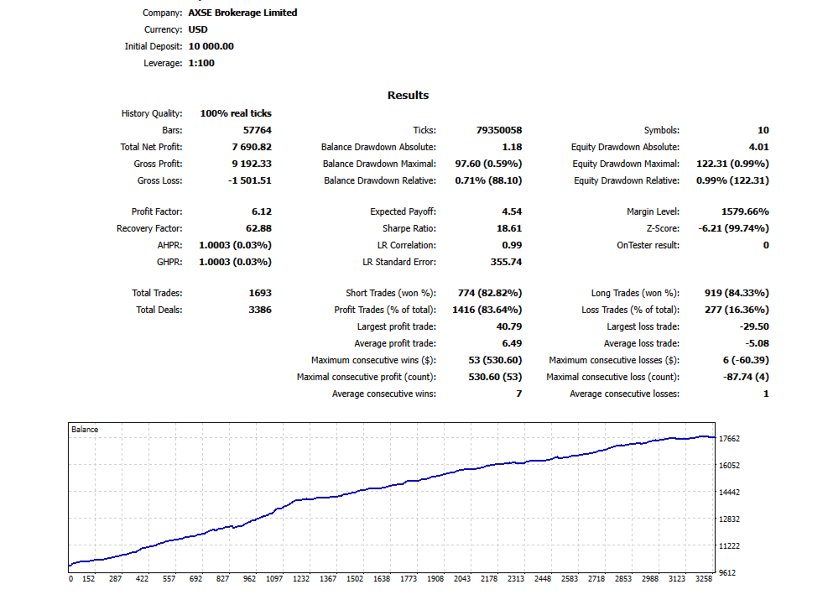Click the Balance label in the chart
The width and height of the screenshot is (828, 600).
[x=84, y=429]
